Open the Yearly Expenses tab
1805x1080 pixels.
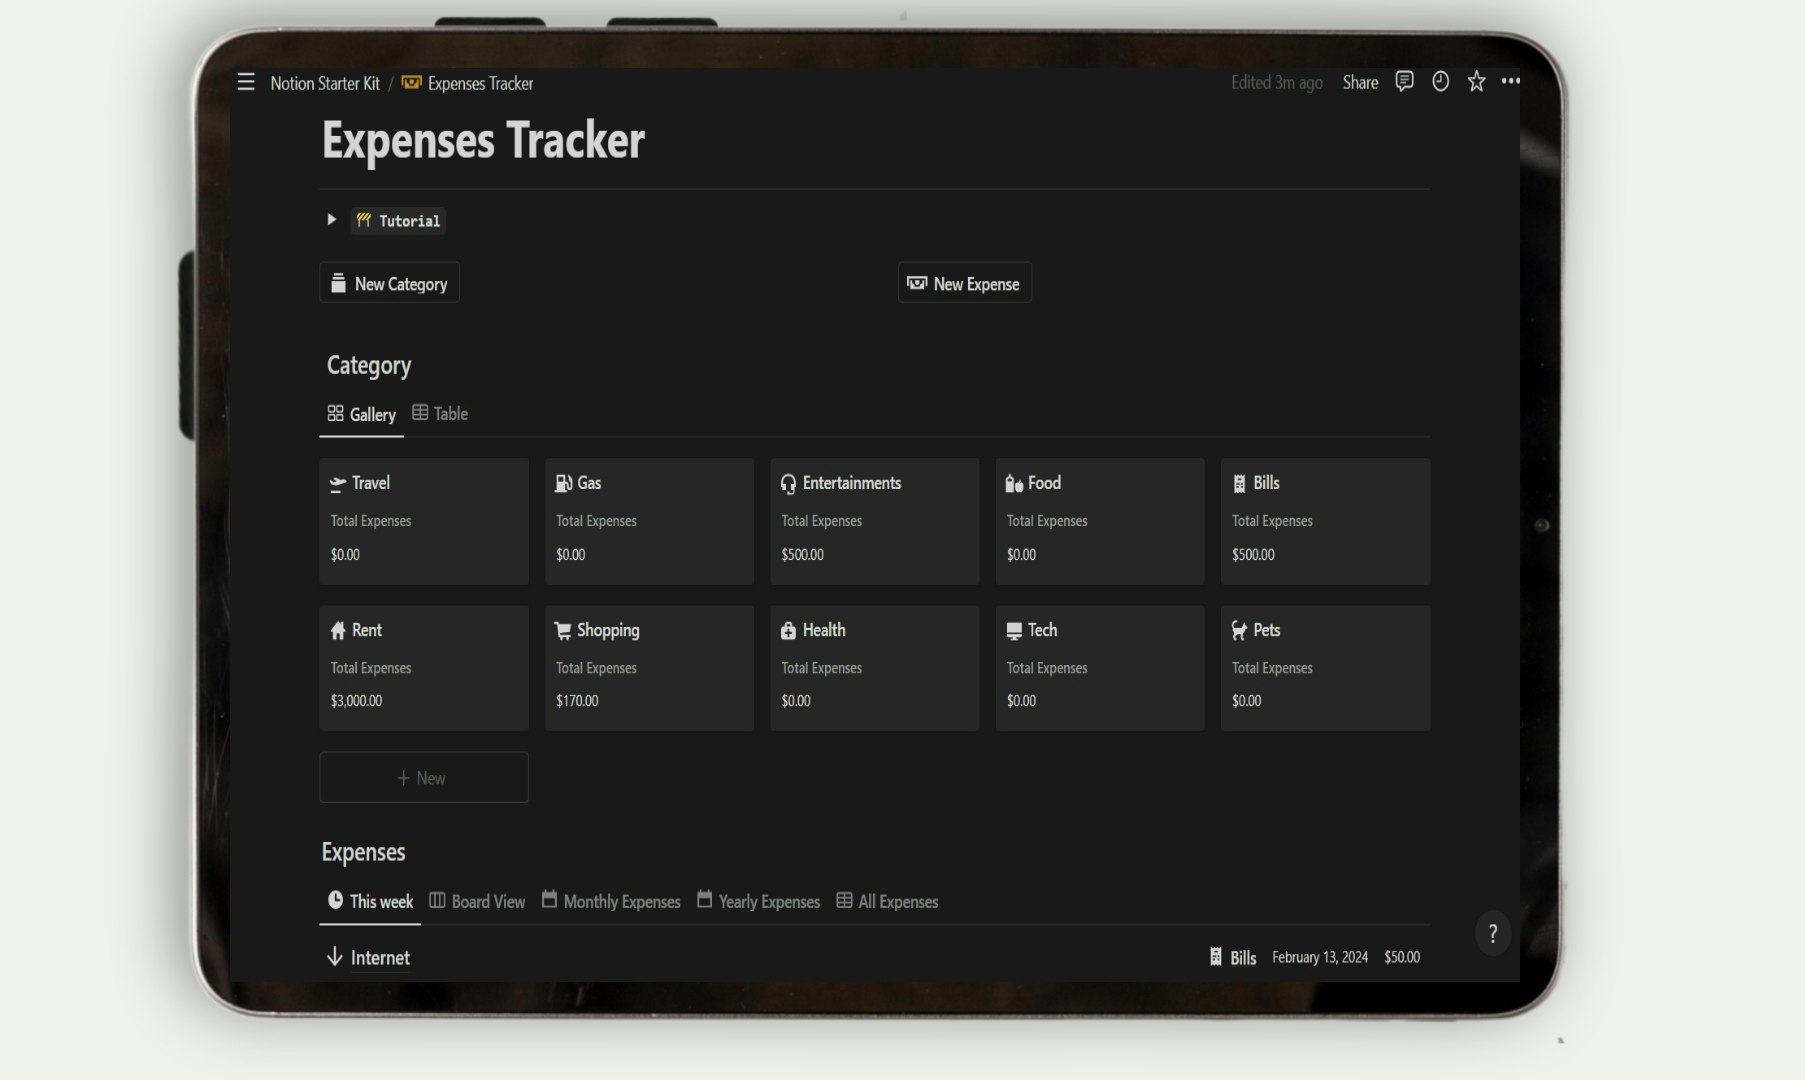[x=758, y=901]
